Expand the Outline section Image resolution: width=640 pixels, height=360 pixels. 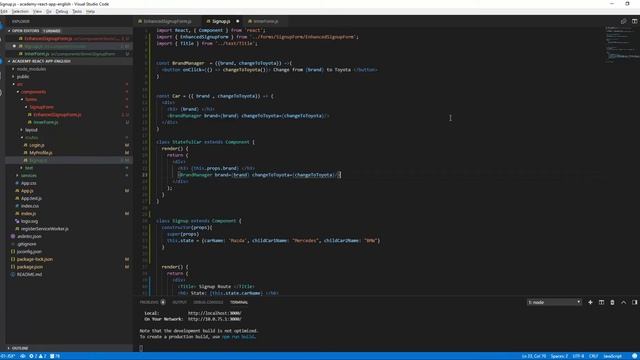coord(20,348)
